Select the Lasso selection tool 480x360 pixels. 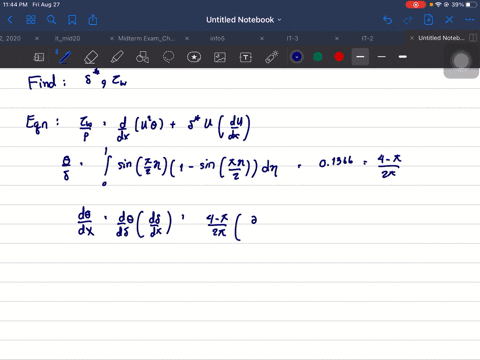coord(168,57)
